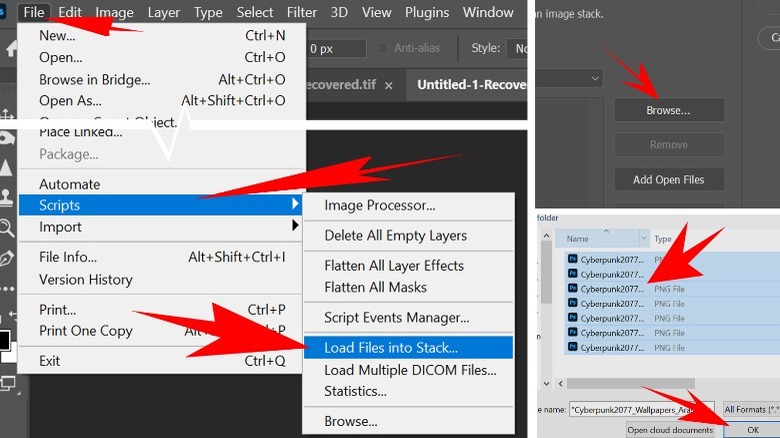Select the Pen tool

point(6,258)
